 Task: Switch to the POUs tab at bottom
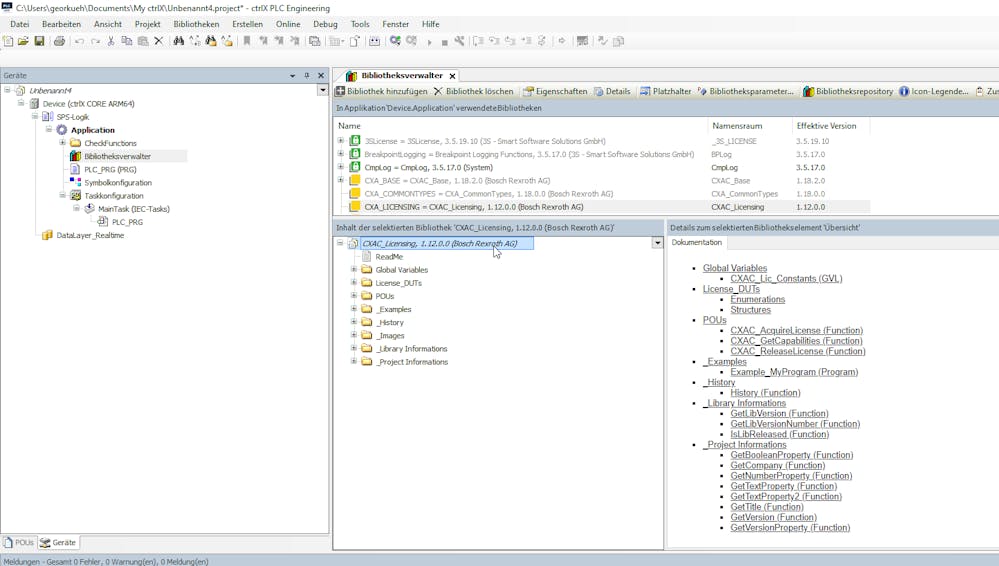19,542
